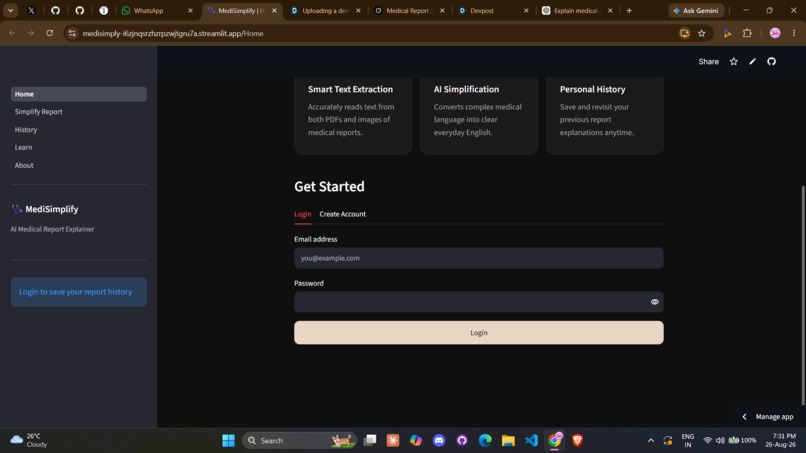806x453 pixels.
Task: Select the Create Account tab
Action: pyautogui.click(x=342, y=214)
